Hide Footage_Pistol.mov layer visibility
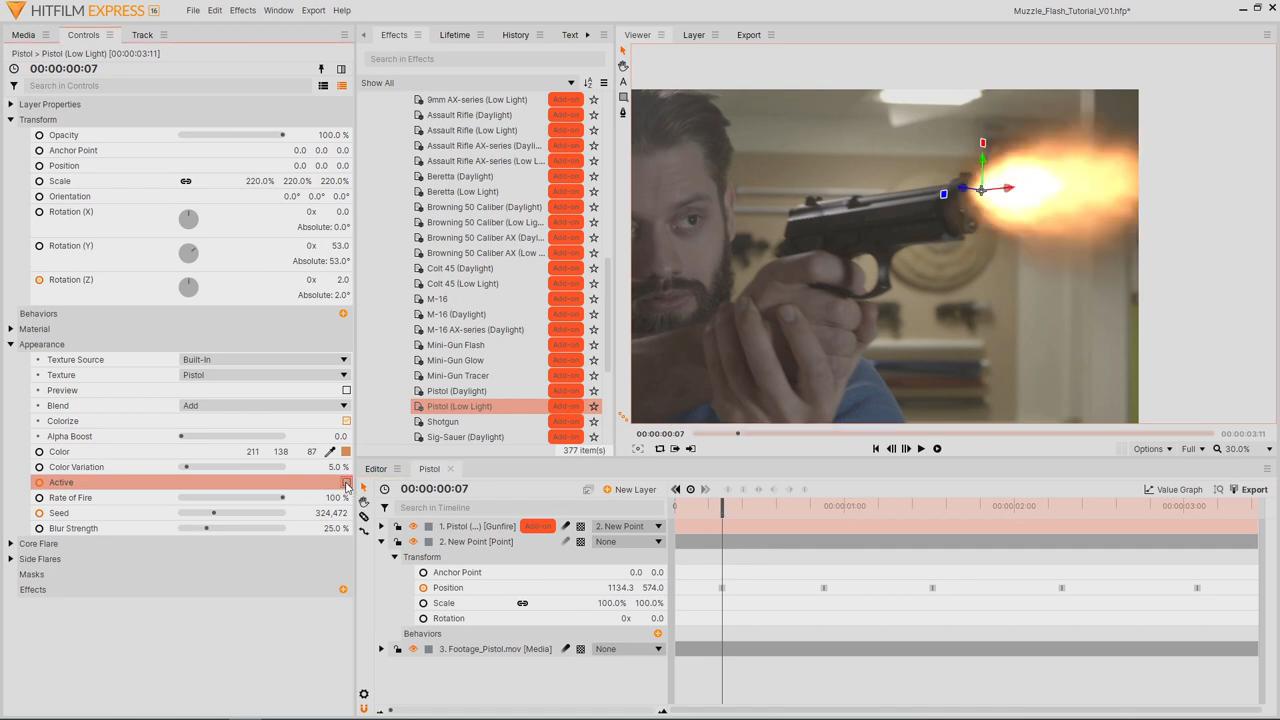 (x=413, y=649)
